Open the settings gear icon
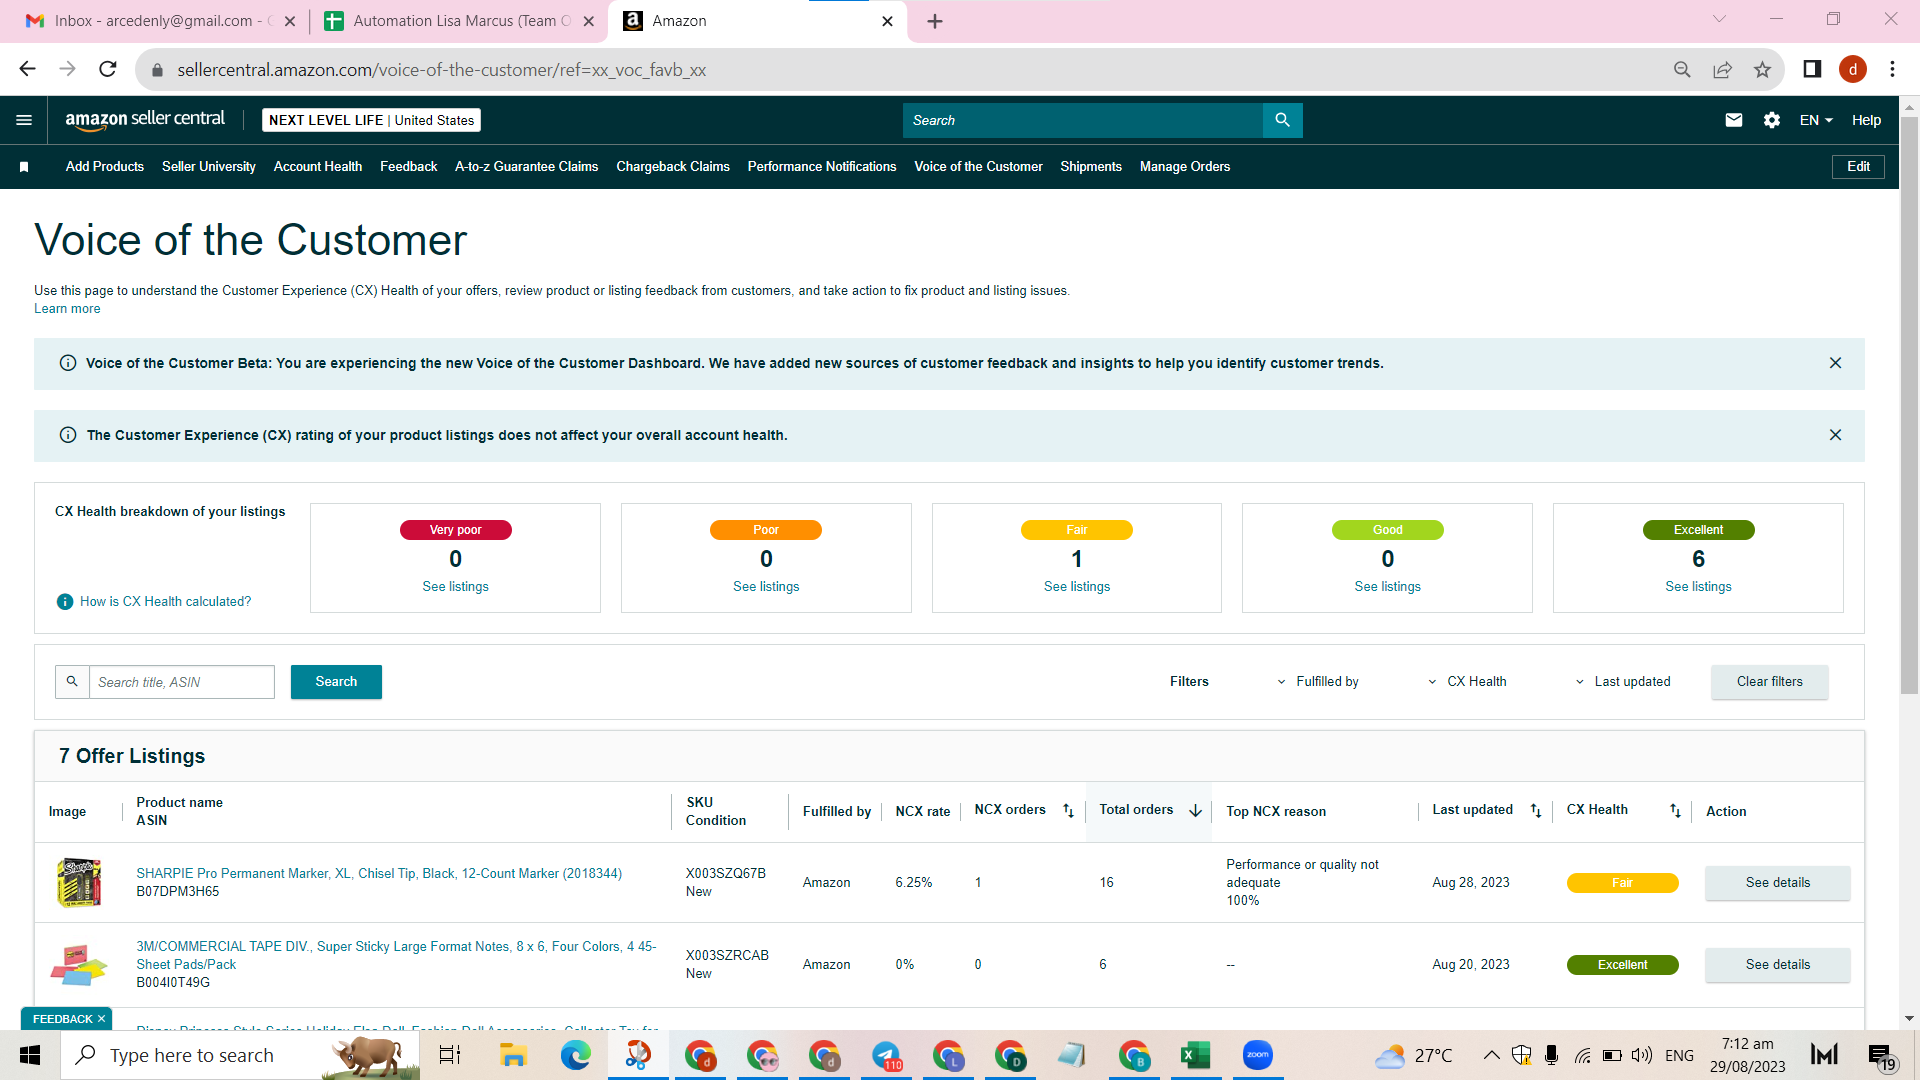This screenshot has width=1920, height=1080. (x=1772, y=120)
